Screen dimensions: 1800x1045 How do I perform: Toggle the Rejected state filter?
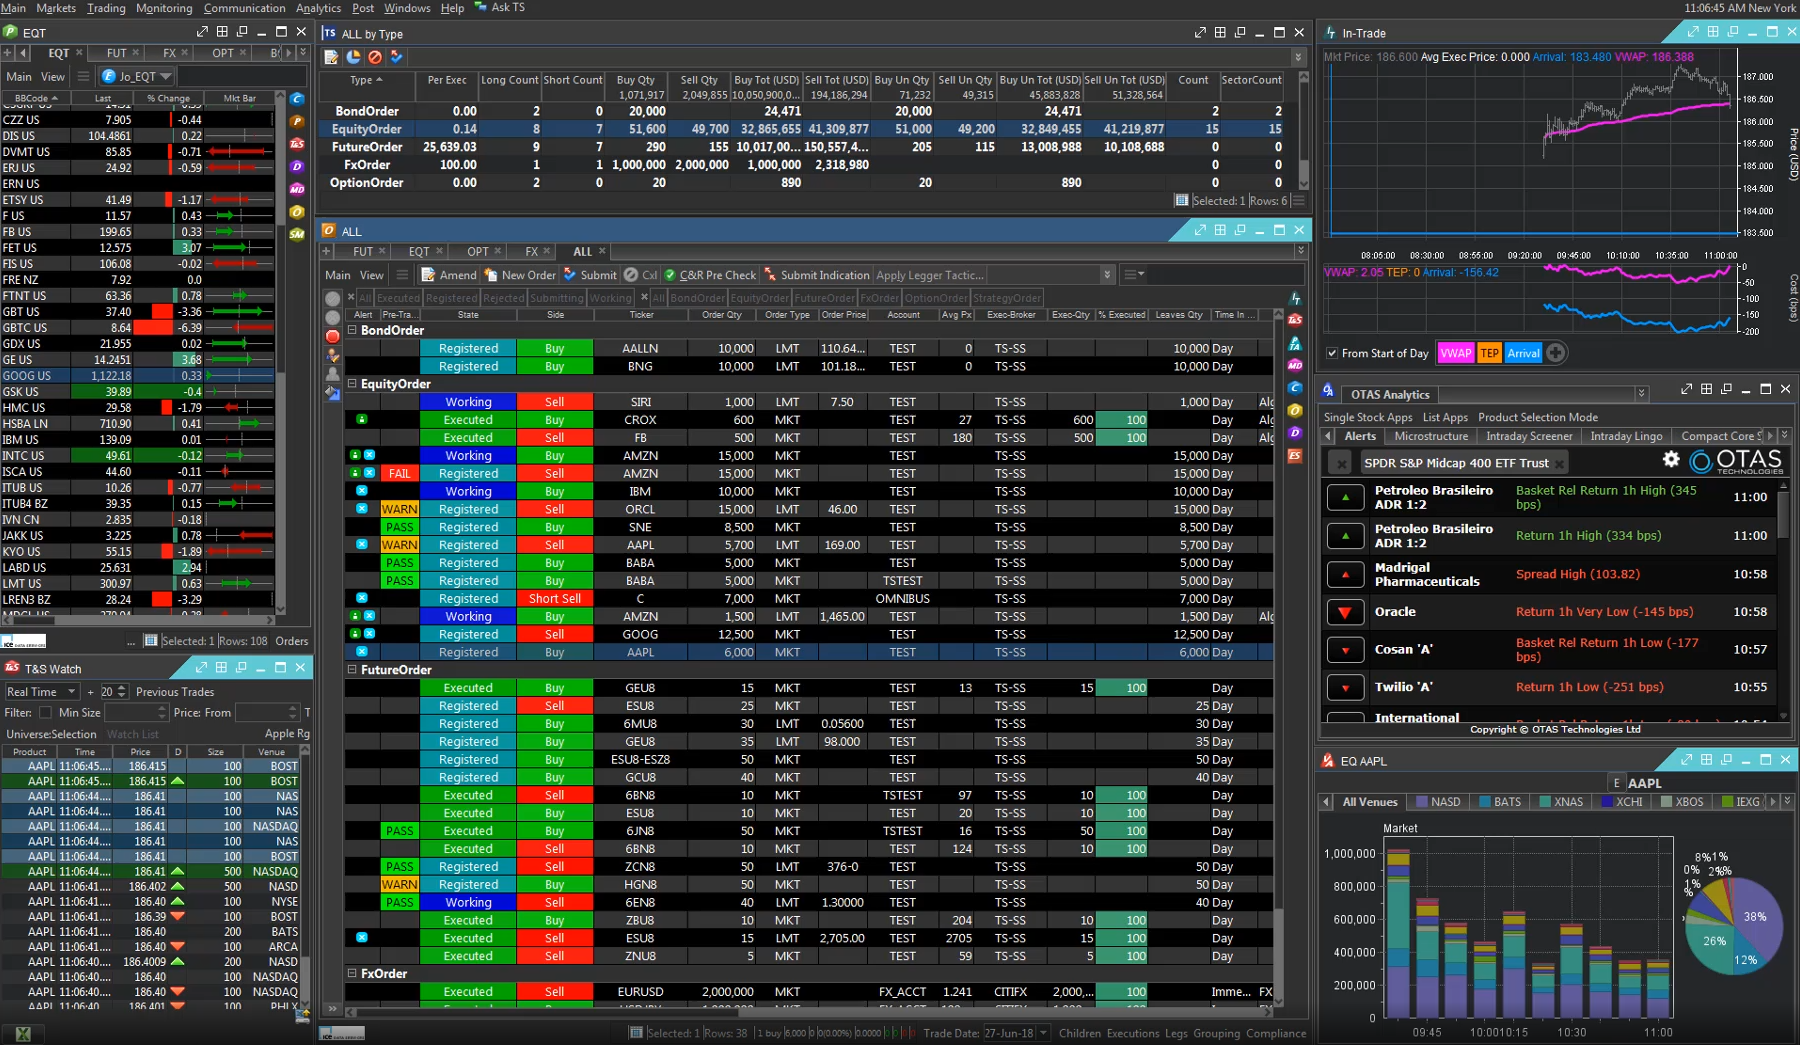[503, 298]
